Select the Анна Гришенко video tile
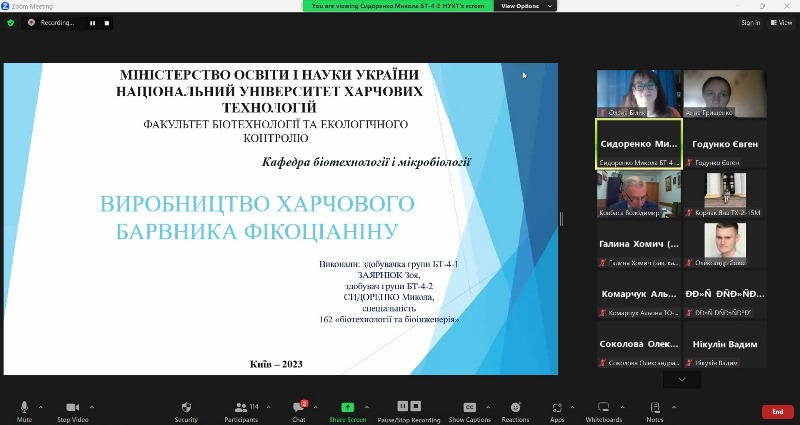The image size is (800, 425). (725, 94)
